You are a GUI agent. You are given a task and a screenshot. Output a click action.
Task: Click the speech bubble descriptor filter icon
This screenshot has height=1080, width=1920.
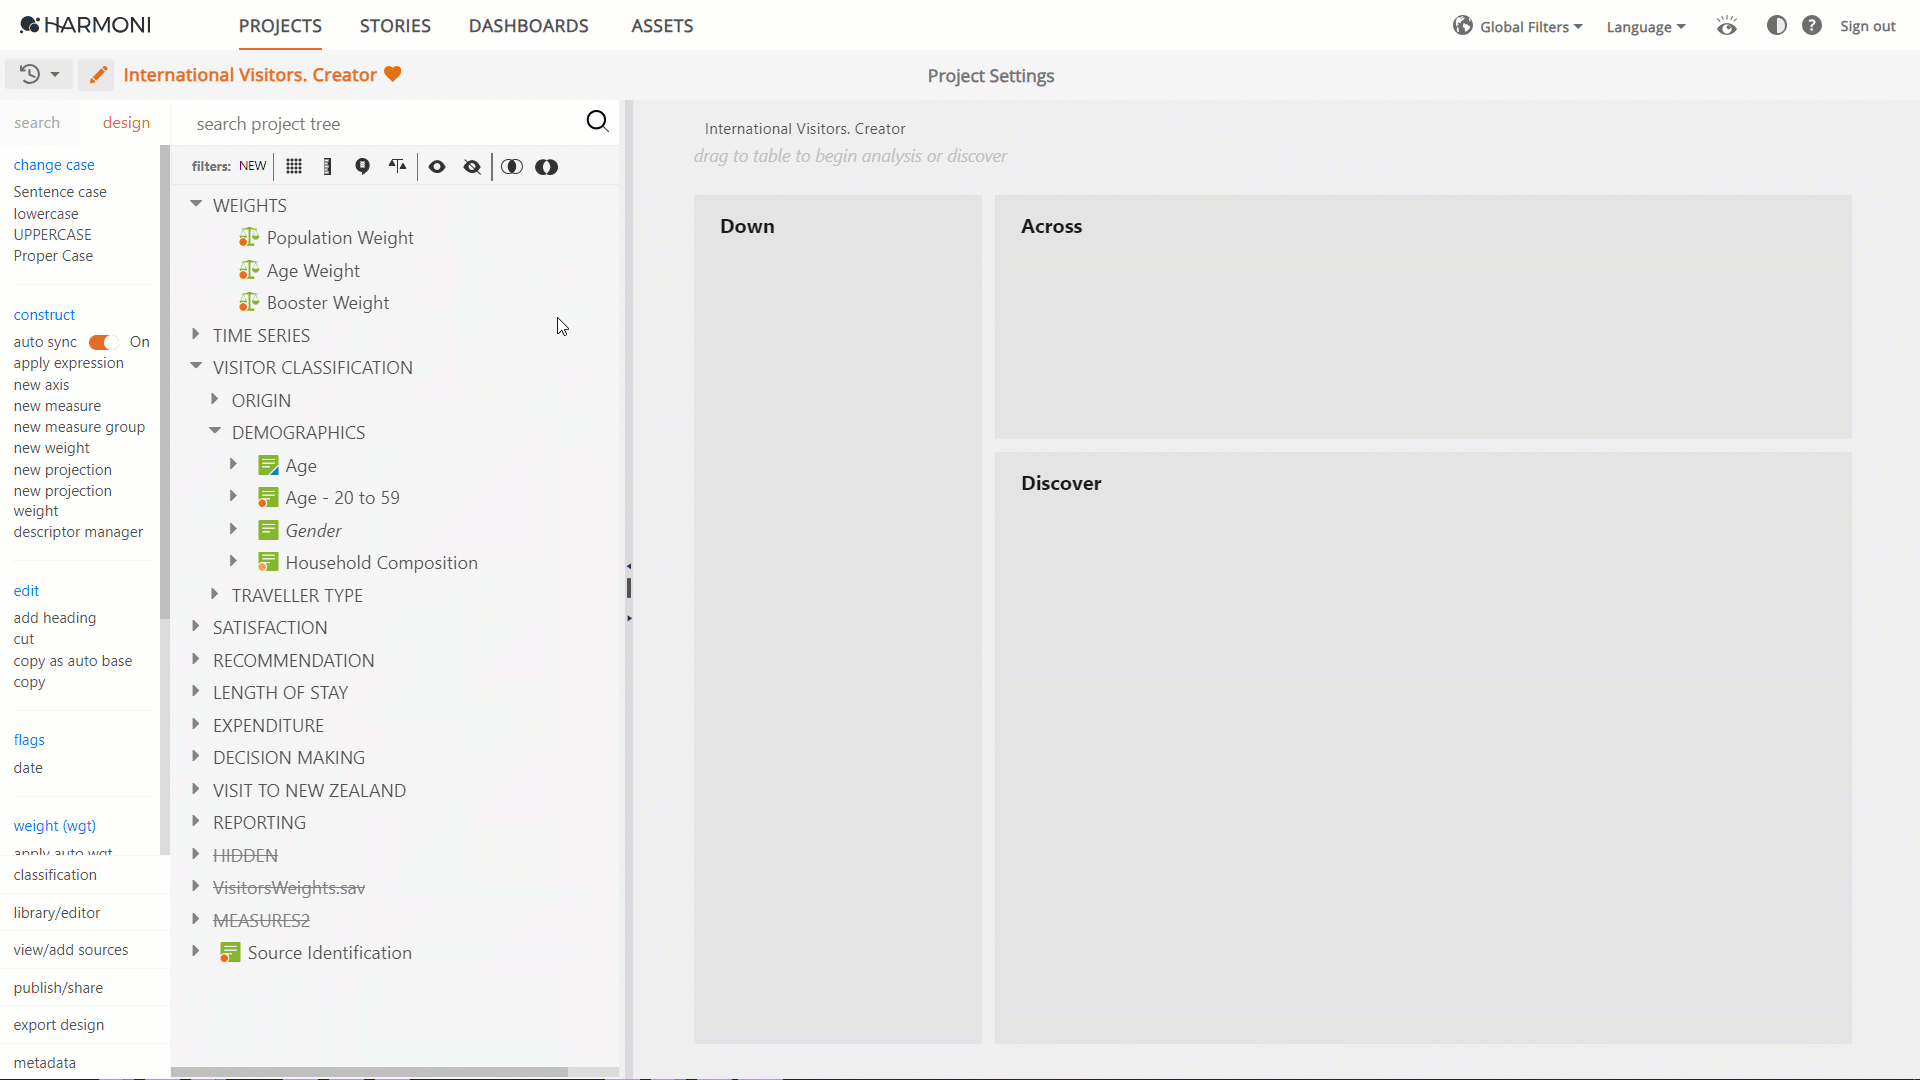362,167
